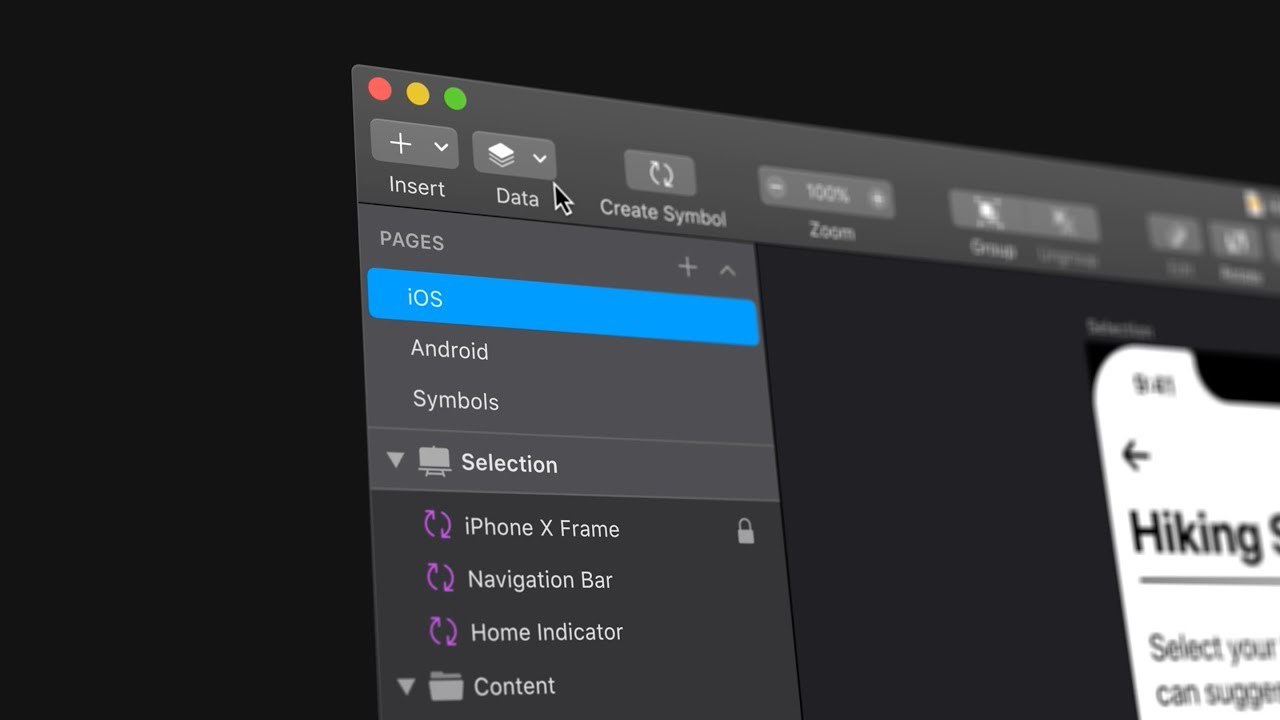This screenshot has height=720, width=1280.
Task: Collapse the Selection artboard triangle
Action: 395,459
